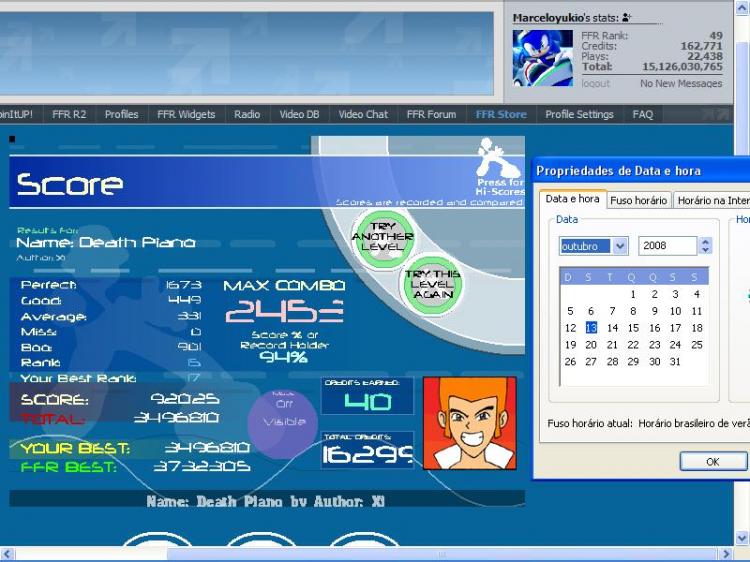This screenshot has width=750, height=562.
Task: Open the outubro month dropdown
Action: coord(620,246)
